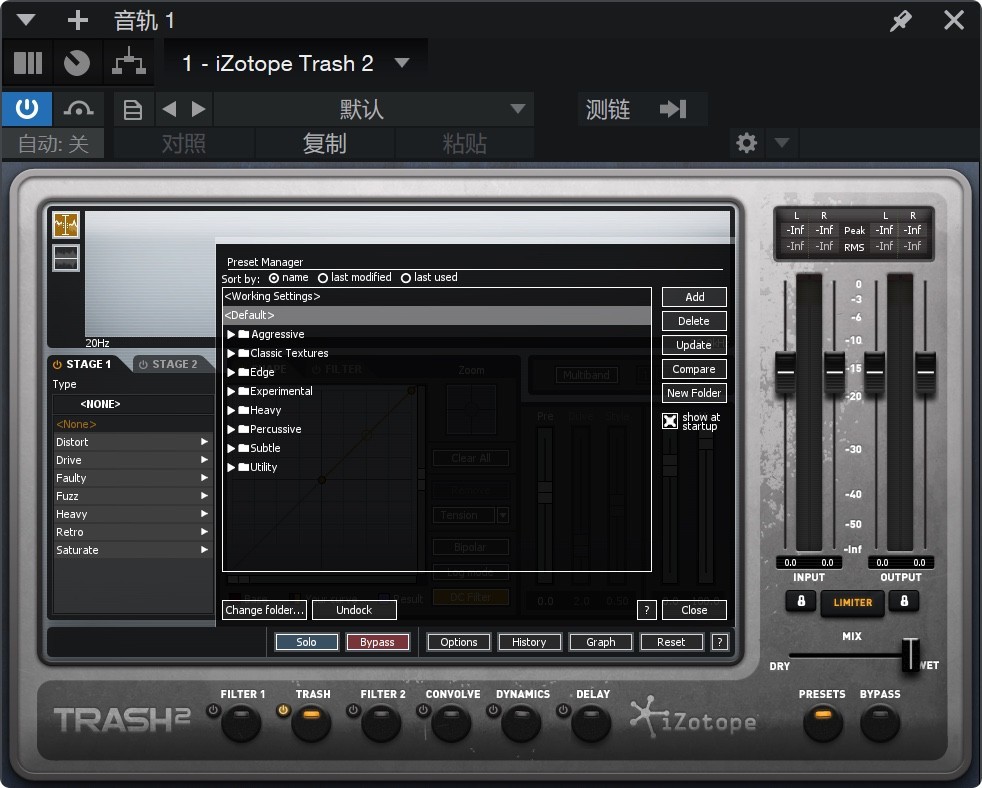Click the MIX slider handle near WET
The width and height of the screenshot is (982, 788).
(911, 657)
